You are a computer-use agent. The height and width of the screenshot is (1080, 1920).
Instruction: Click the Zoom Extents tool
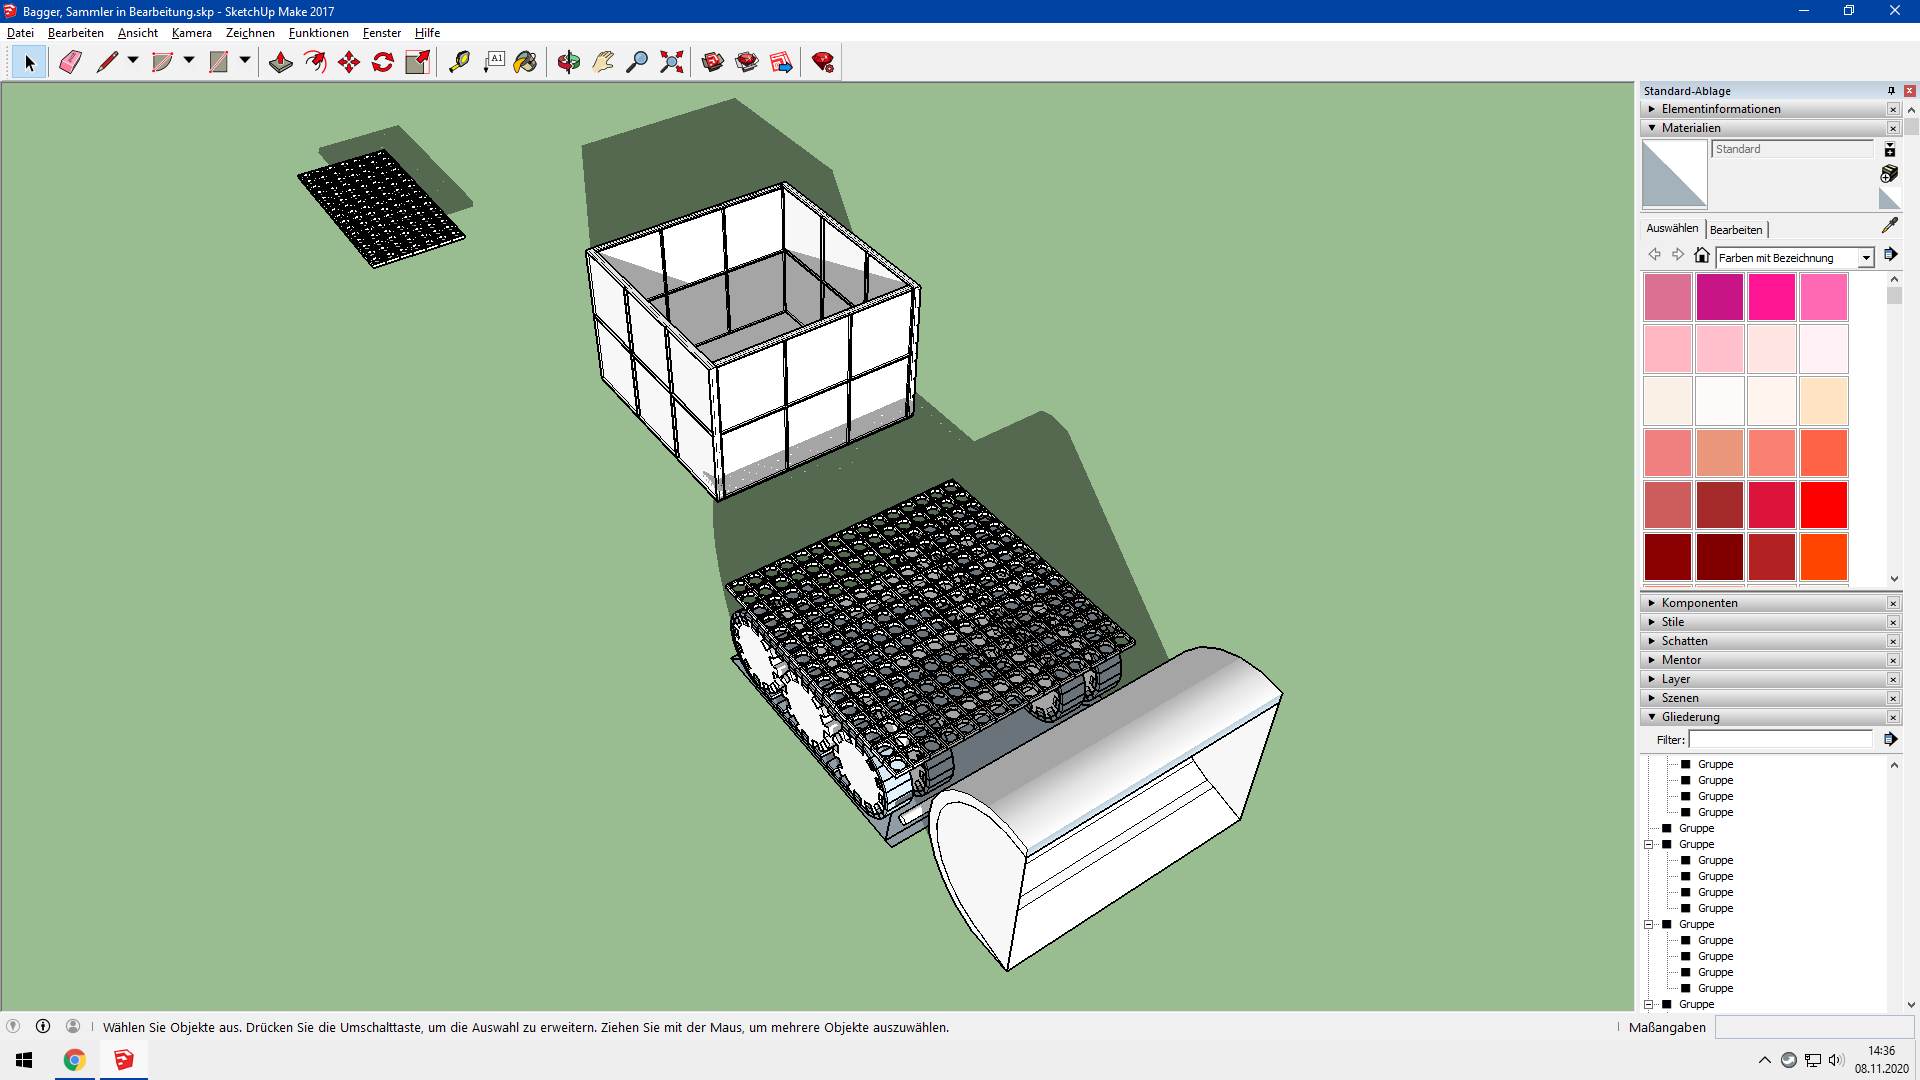[672, 63]
